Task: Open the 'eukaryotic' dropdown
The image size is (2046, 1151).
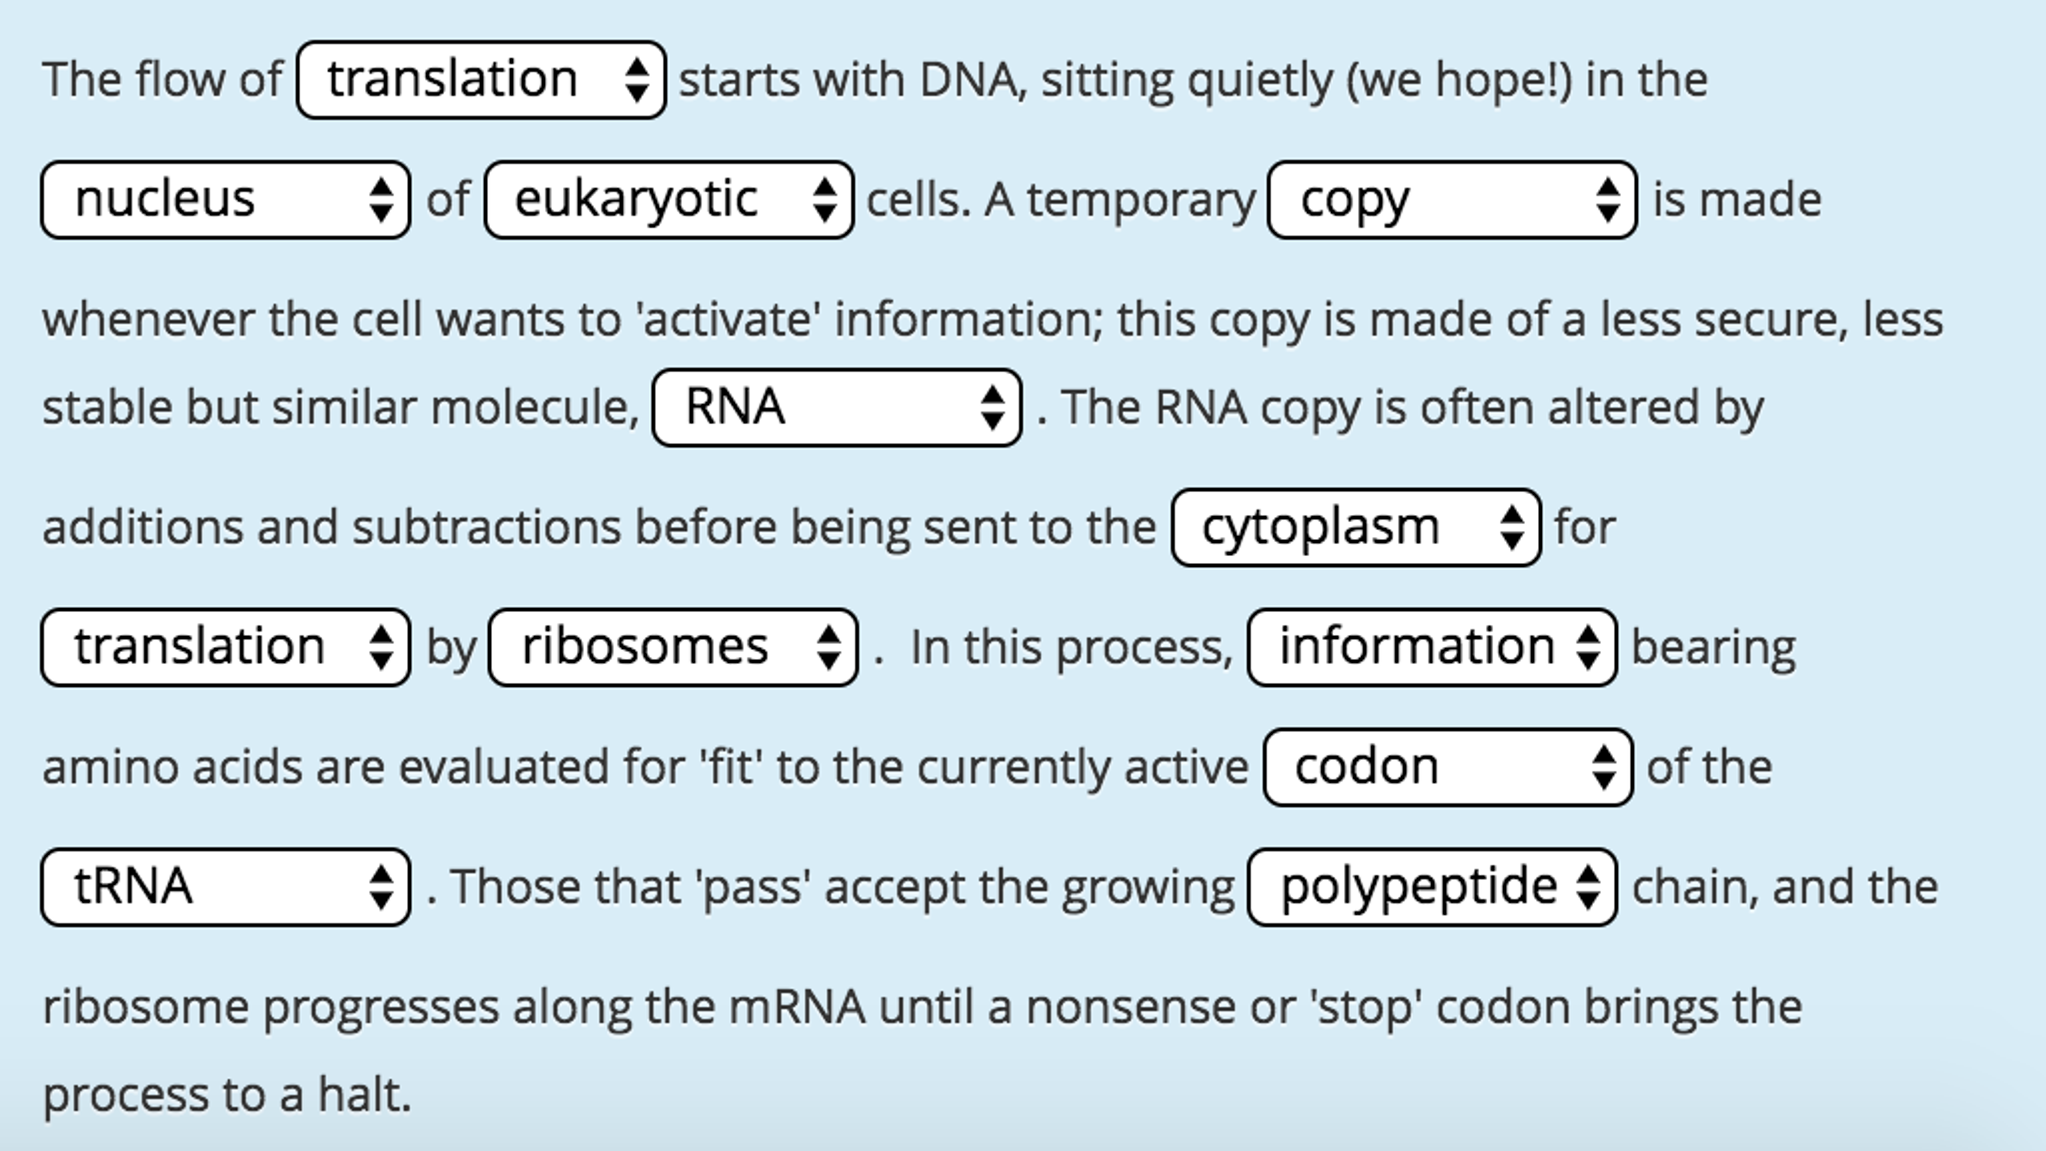Action: 669,200
